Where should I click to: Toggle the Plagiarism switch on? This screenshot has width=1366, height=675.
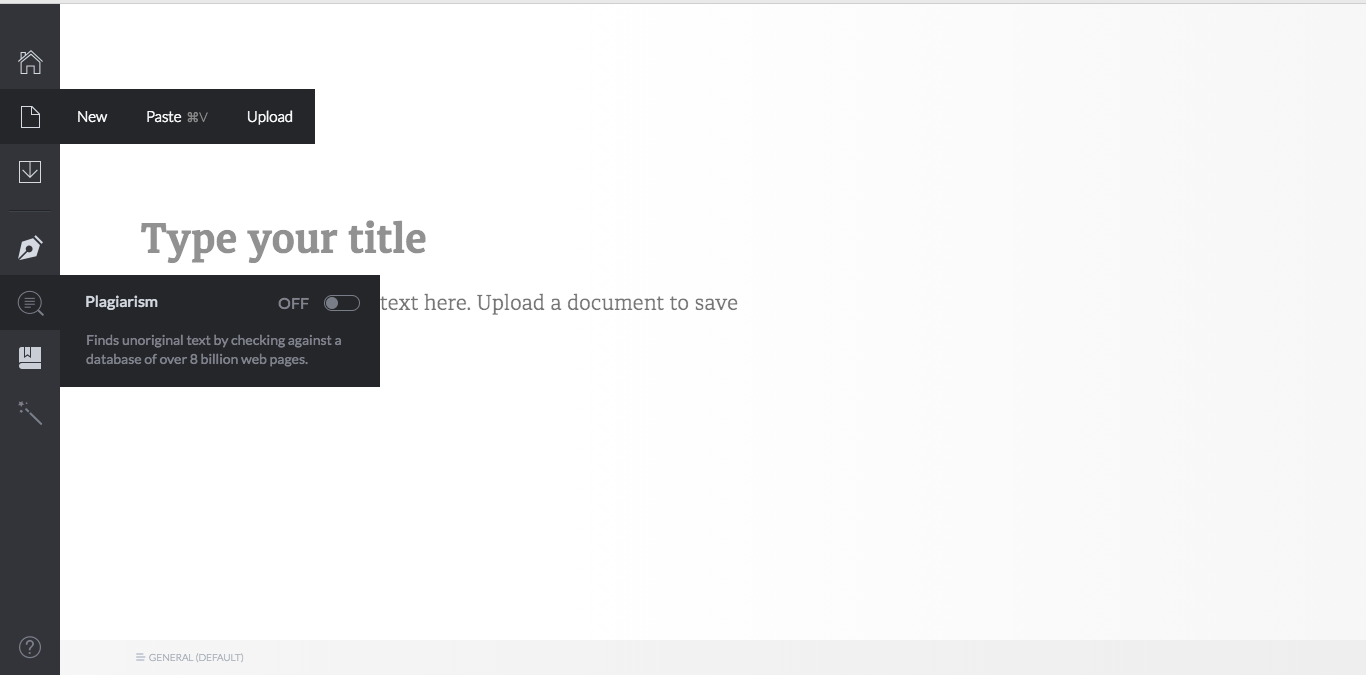(x=342, y=303)
